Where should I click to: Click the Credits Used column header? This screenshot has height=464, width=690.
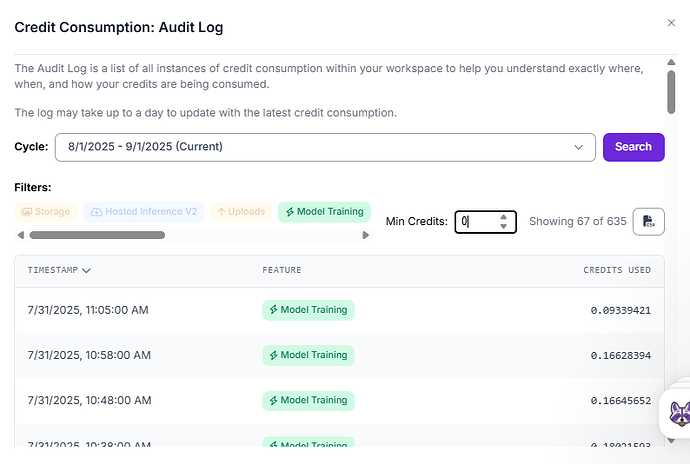(x=617, y=270)
